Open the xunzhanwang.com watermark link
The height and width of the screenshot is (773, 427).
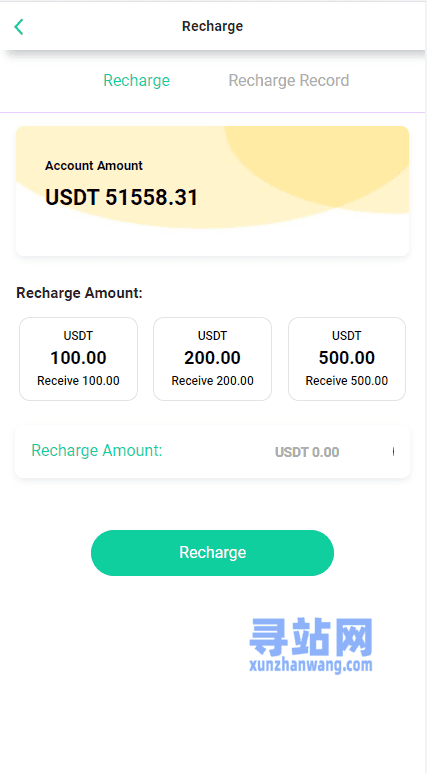(311, 666)
